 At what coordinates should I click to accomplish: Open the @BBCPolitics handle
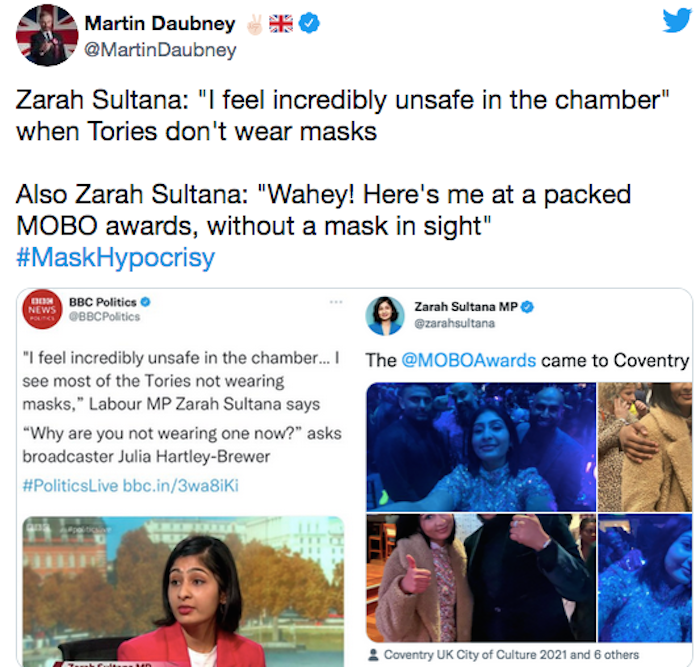[x=104, y=317]
